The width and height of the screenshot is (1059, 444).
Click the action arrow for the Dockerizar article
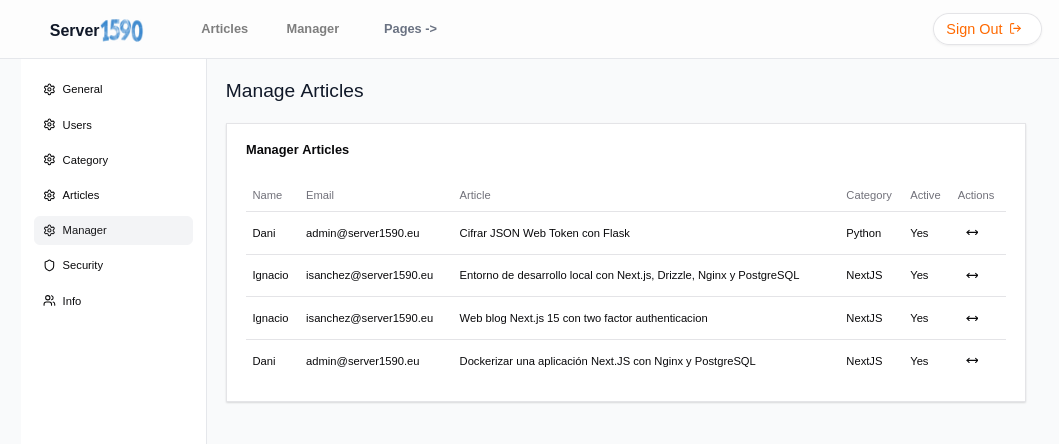[972, 361]
